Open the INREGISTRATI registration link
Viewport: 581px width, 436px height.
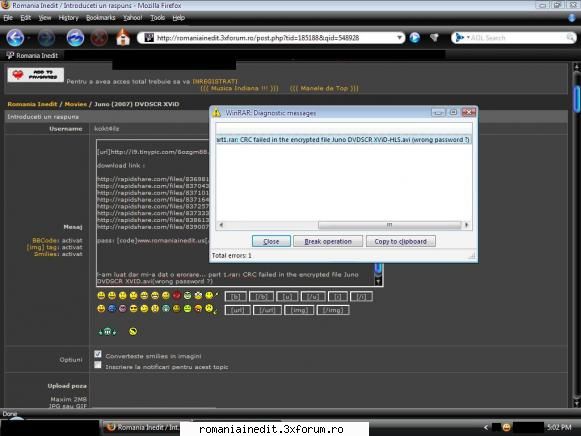tap(215, 81)
